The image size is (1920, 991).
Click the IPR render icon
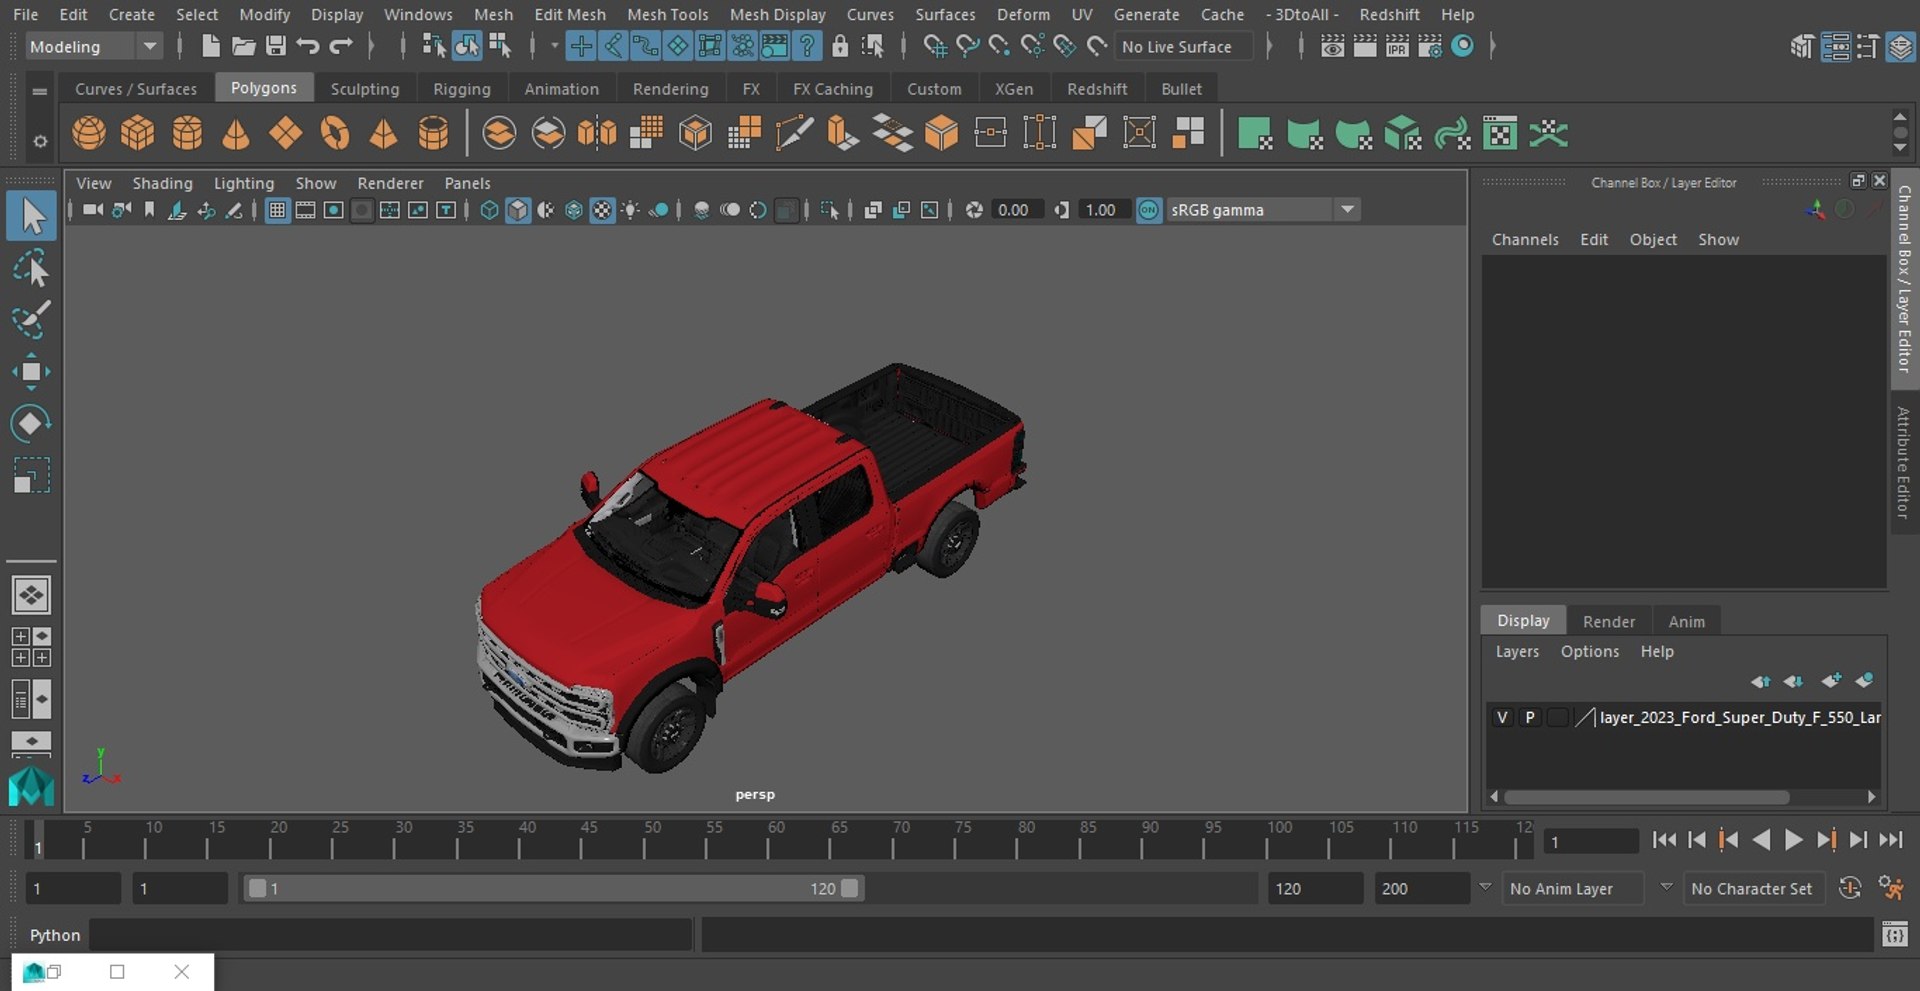1397,46
